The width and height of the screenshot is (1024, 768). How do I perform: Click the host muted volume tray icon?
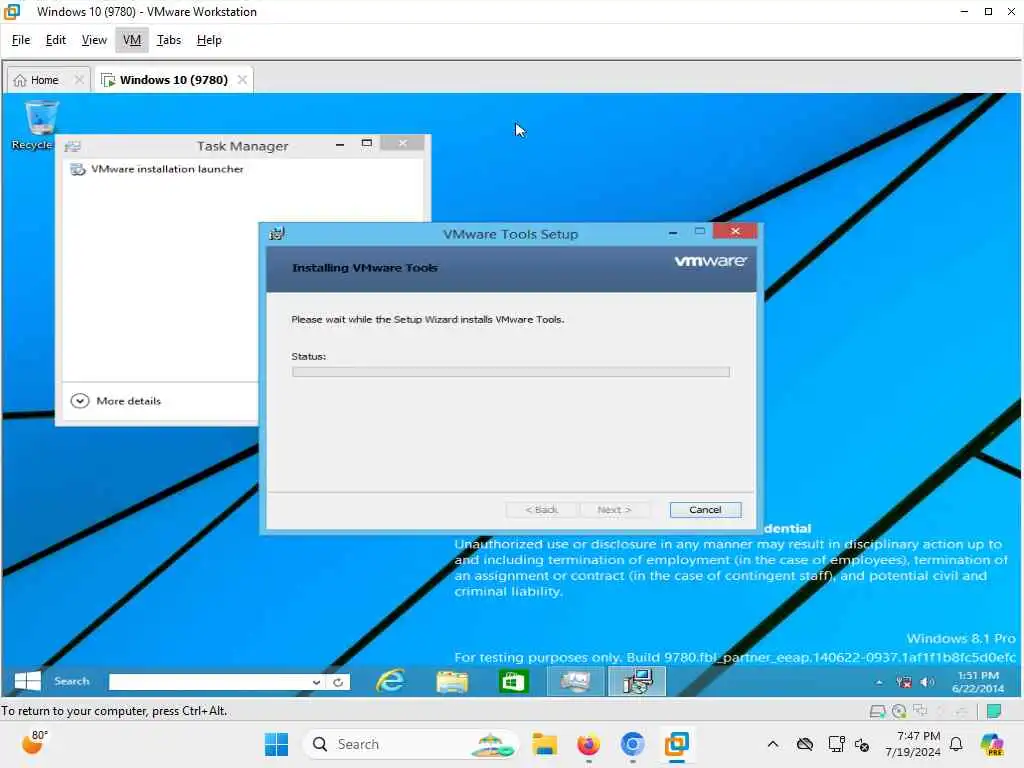click(862, 744)
